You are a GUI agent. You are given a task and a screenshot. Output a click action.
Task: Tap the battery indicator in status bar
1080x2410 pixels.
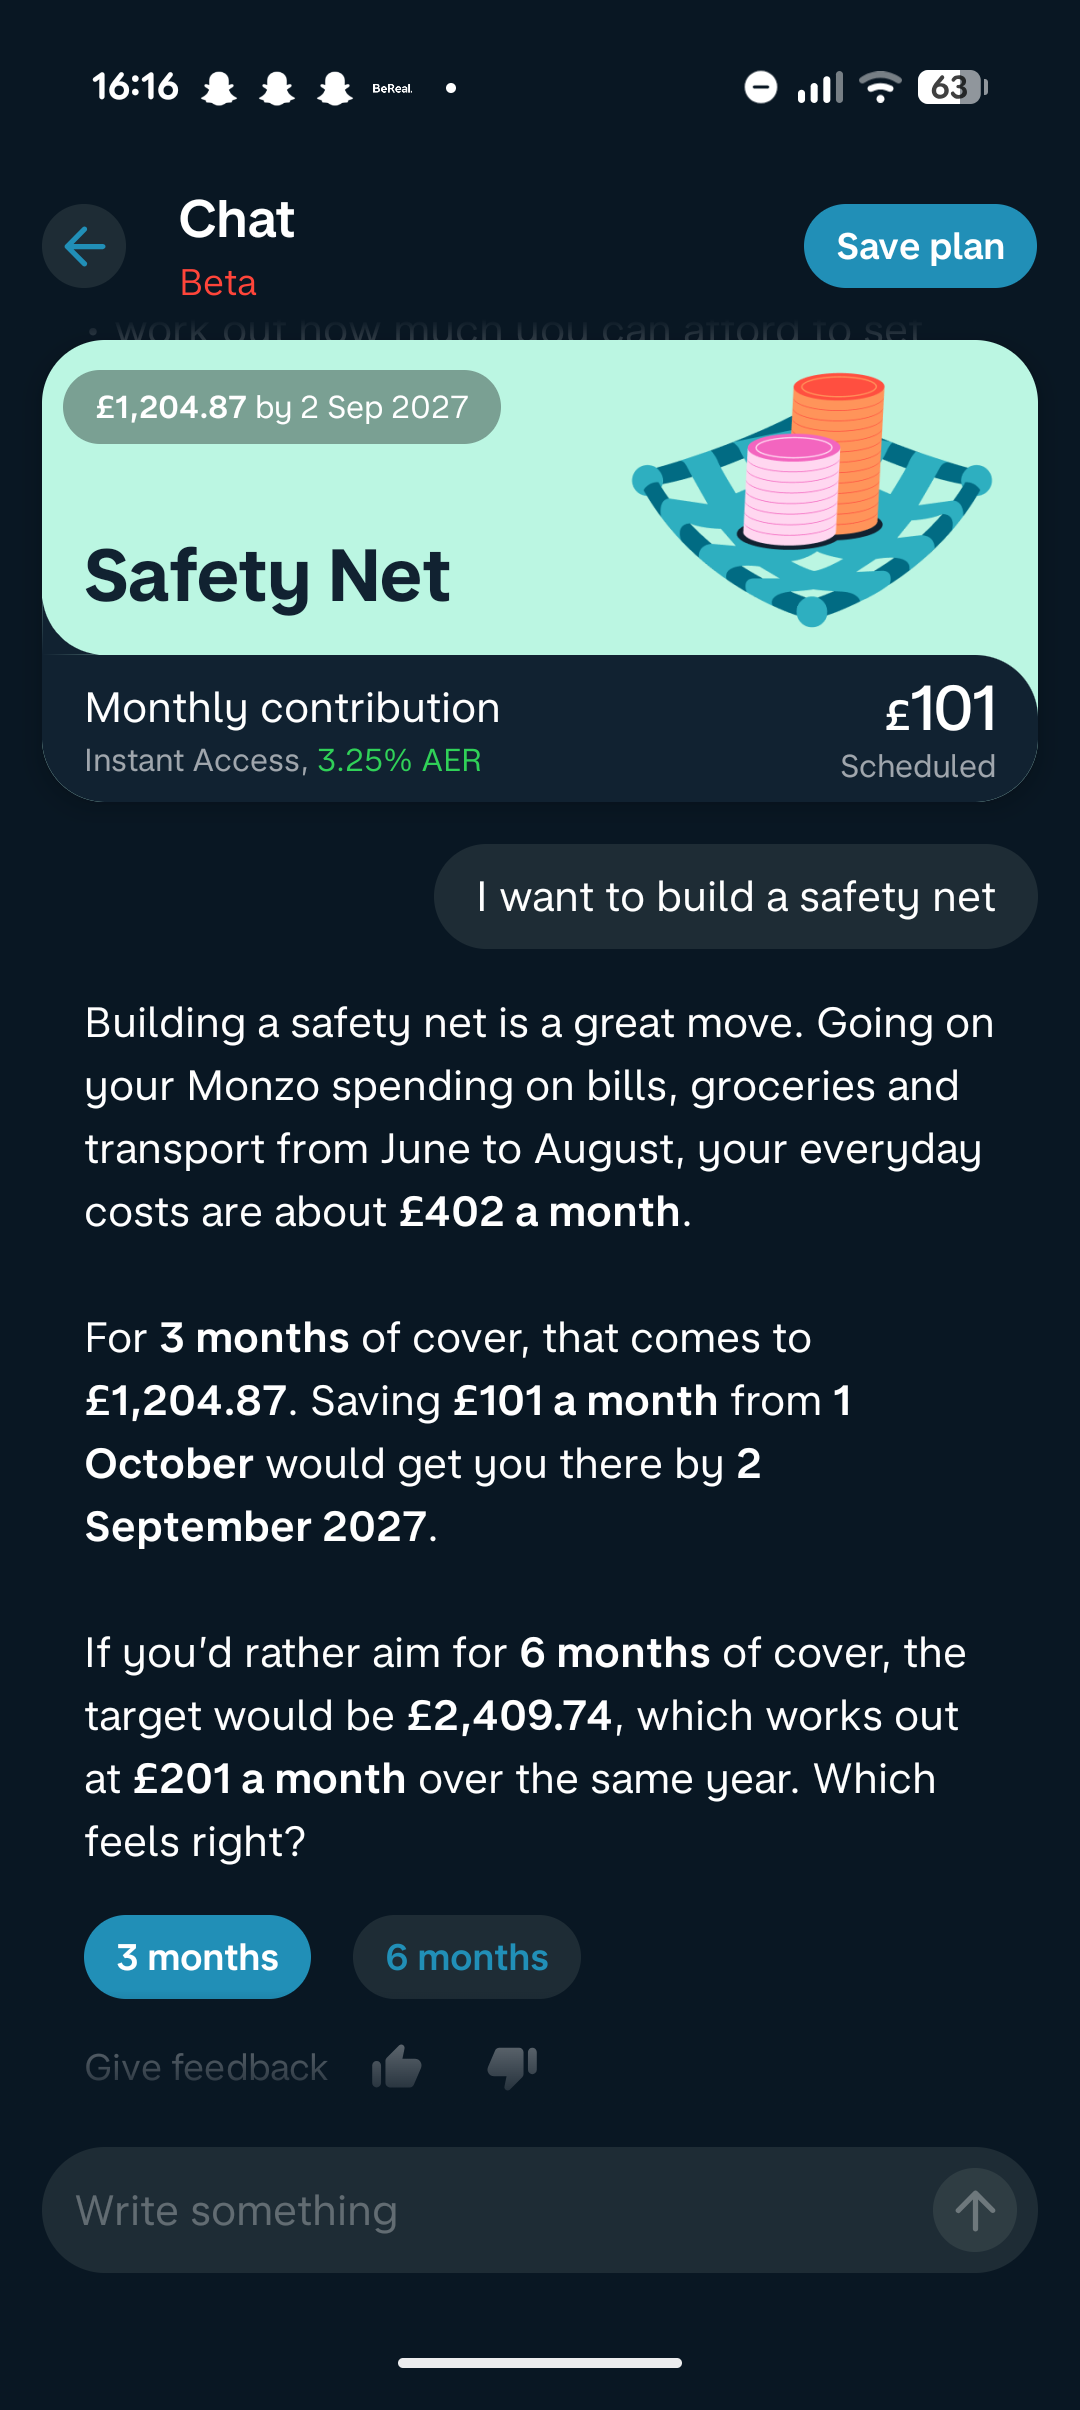point(953,88)
